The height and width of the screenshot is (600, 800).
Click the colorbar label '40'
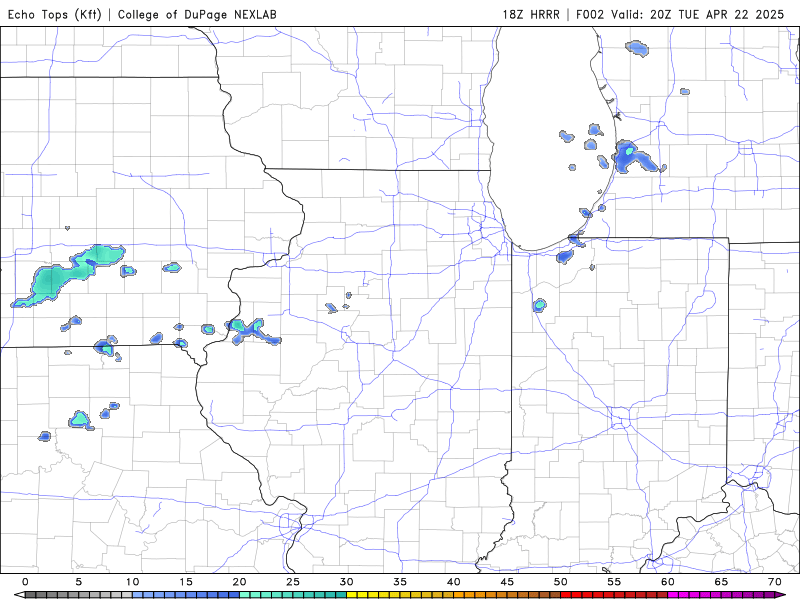[x=454, y=582]
